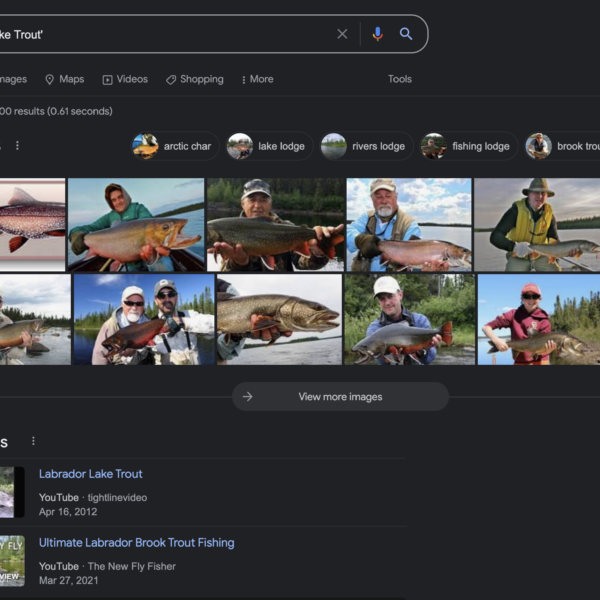The width and height of the screenshot is (600, 600).
Task: Select the arctic char suggestion chip
Action: [x=173, y=146]
